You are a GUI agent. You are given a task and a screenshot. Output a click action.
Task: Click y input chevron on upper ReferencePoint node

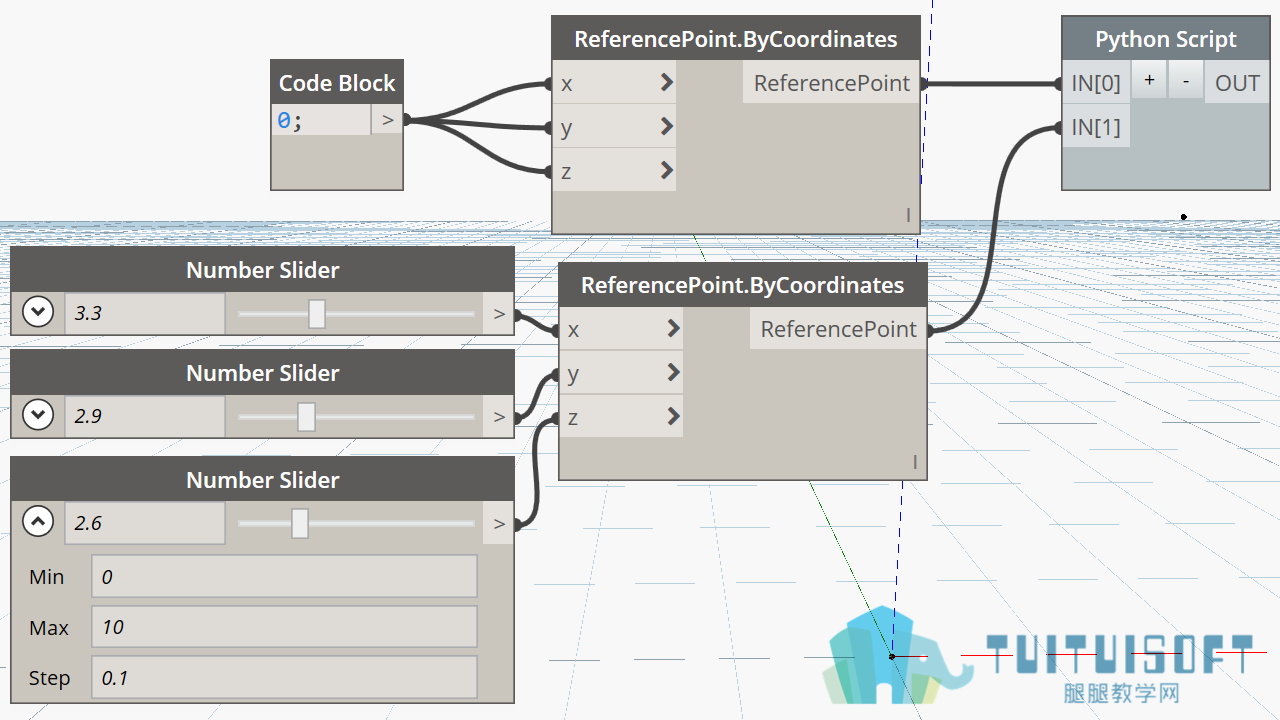click(667, 127)
